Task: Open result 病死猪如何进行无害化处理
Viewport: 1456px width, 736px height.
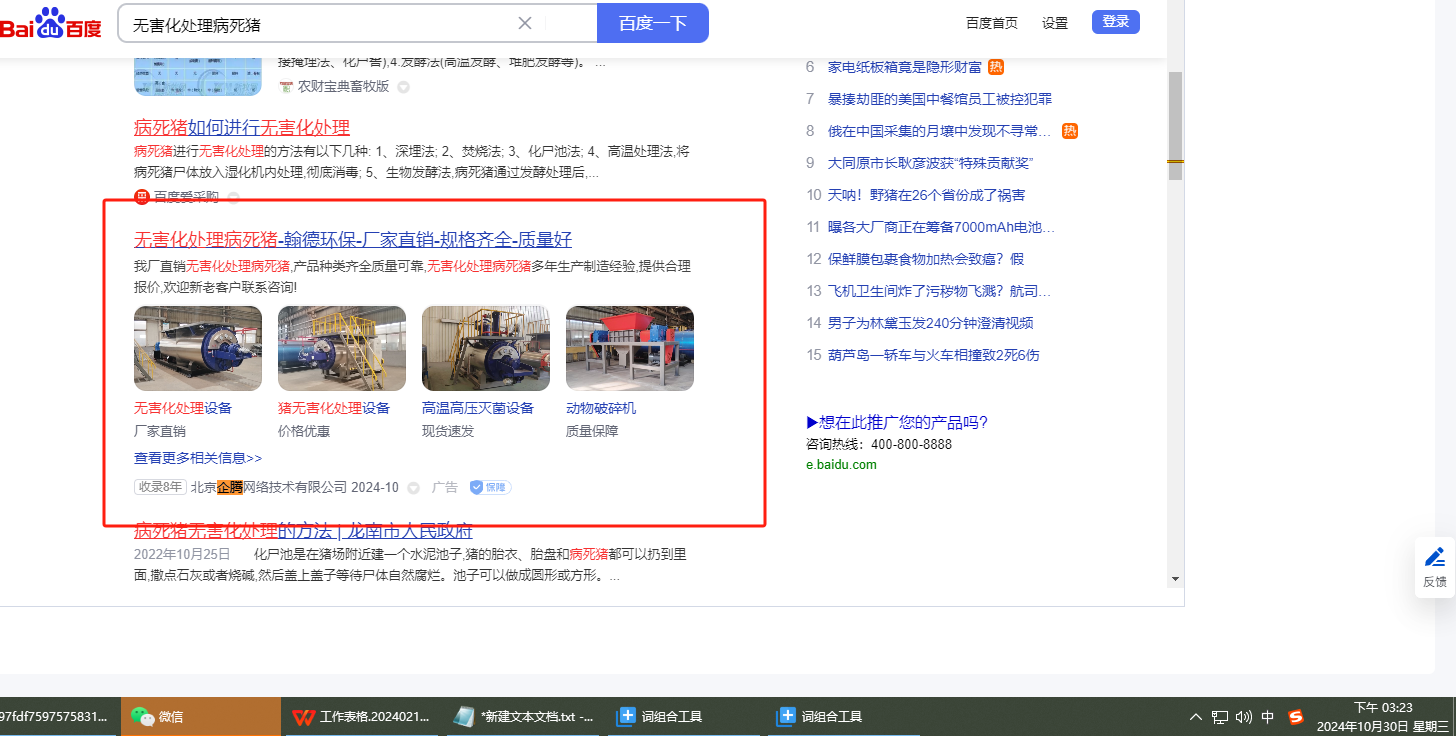Action: pos(242,127)
